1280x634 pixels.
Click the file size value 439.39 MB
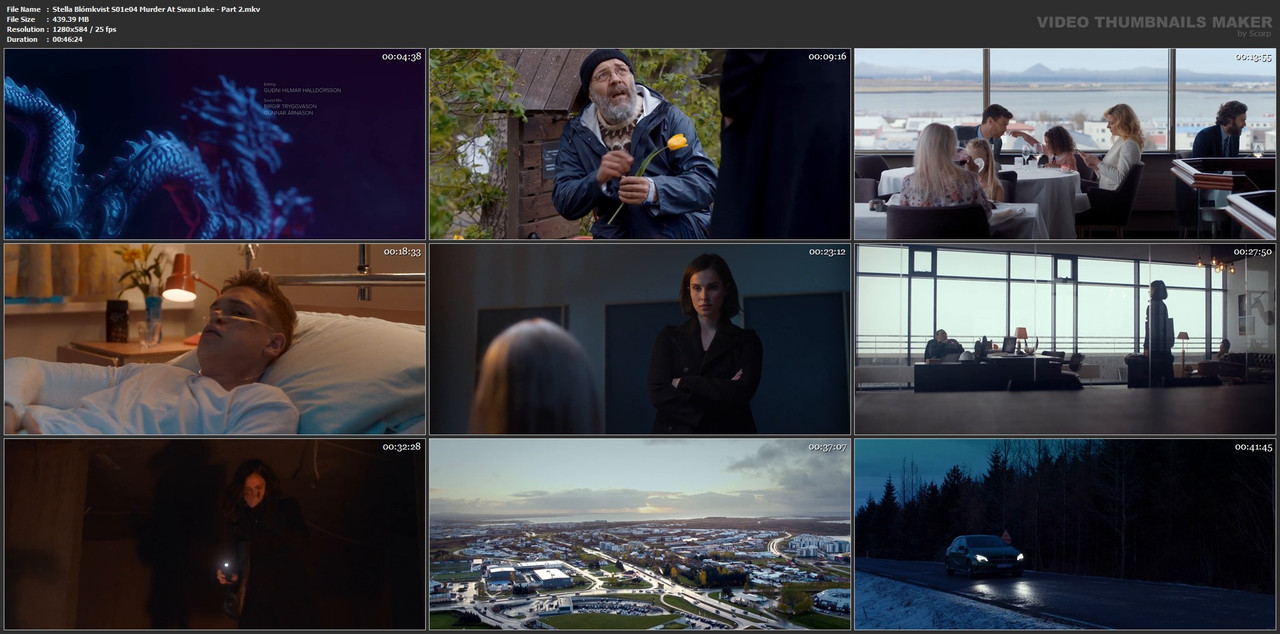73,19
